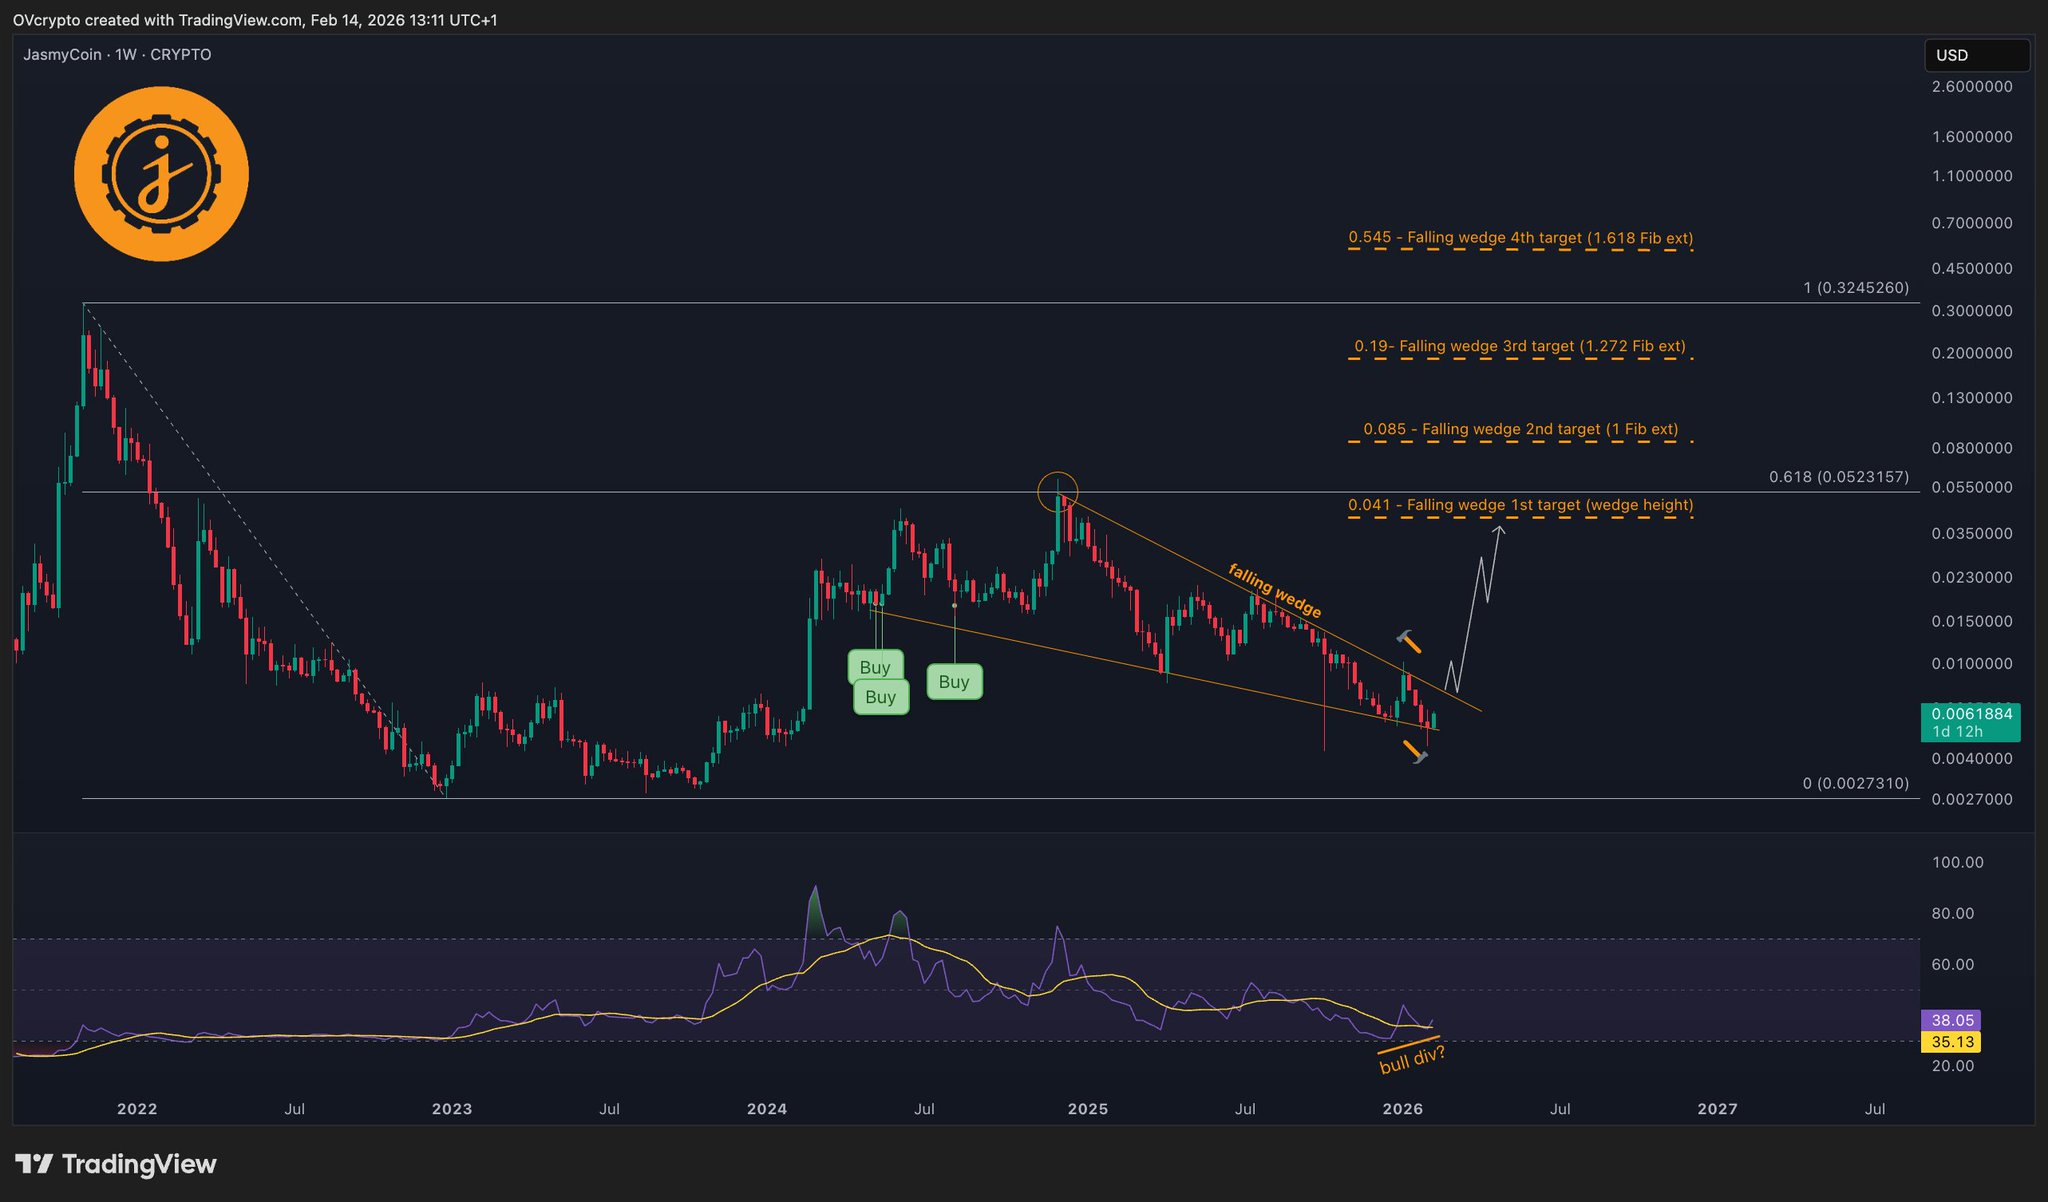Click the rightmost green Buy label
This screenshot has width=2048, height=1202.
(x=954, y=682)
